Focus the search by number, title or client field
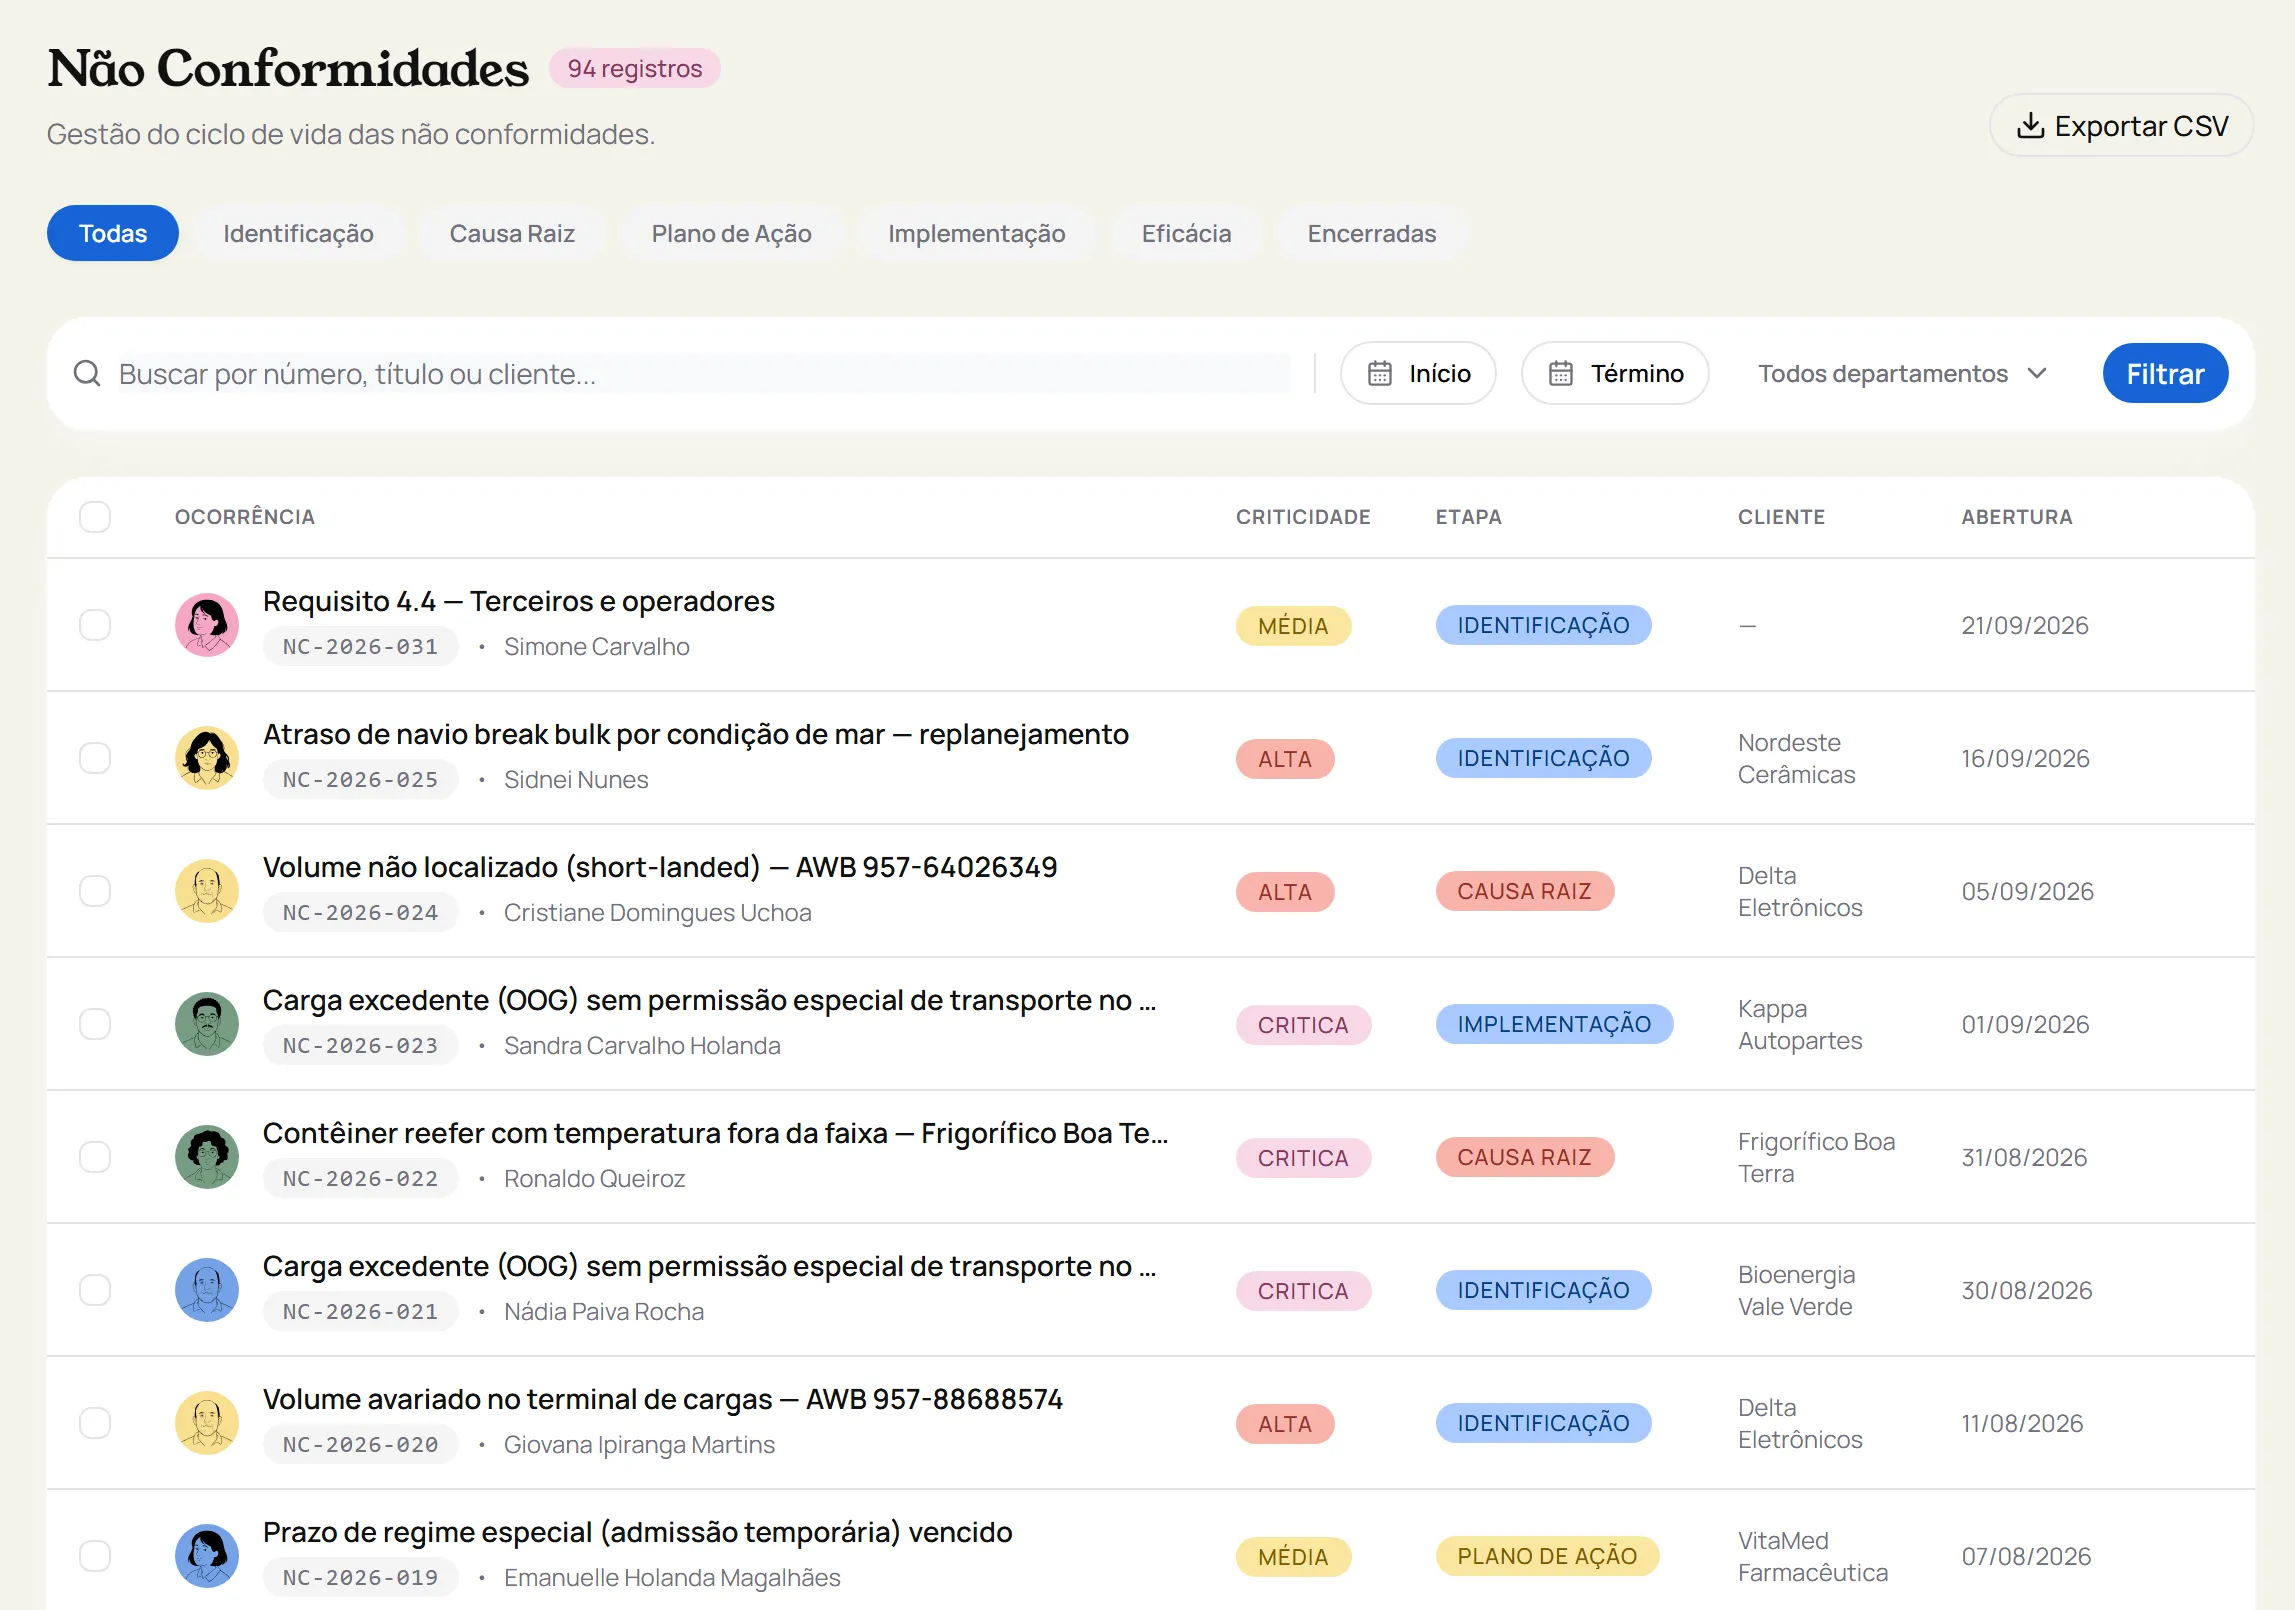This screenshot has height=1610, width=2295. pyautogui.click(x=704, y=374)
